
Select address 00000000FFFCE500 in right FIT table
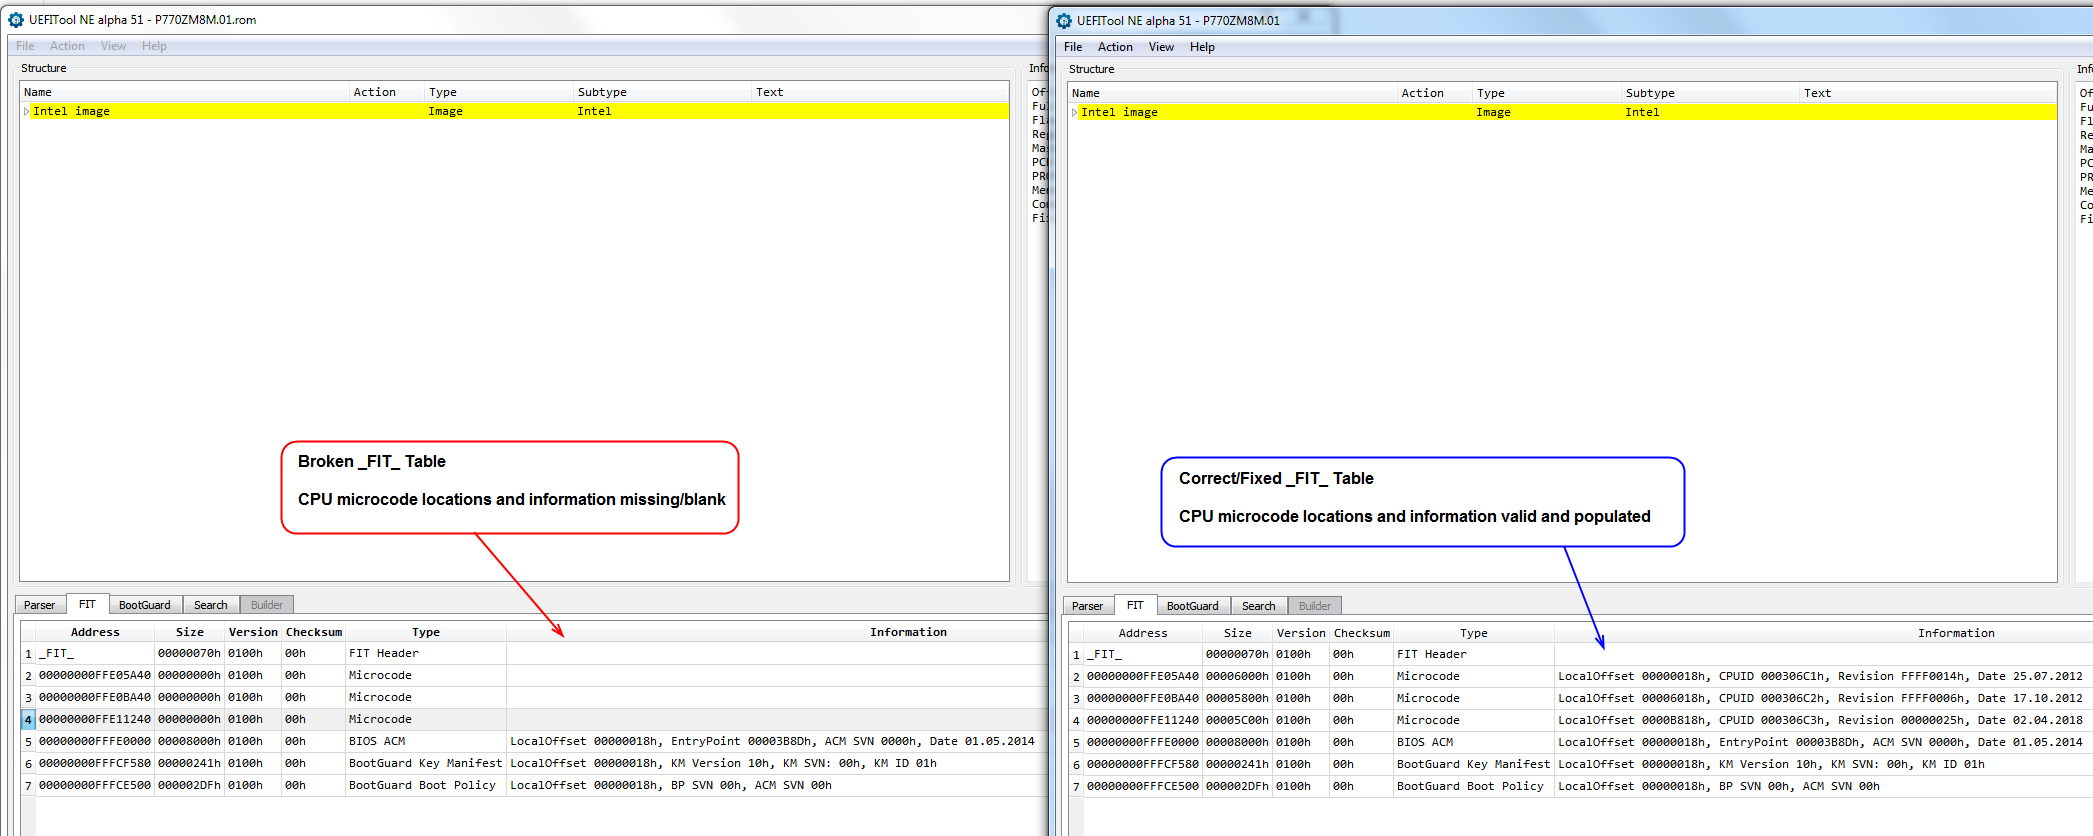coord(1143,786)
